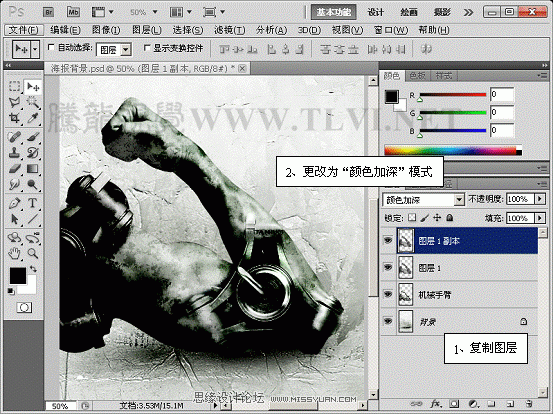Hide the 图层 1 layer
Image resolution: width=553 pixels, height=414 pixels.
point(388,267)
